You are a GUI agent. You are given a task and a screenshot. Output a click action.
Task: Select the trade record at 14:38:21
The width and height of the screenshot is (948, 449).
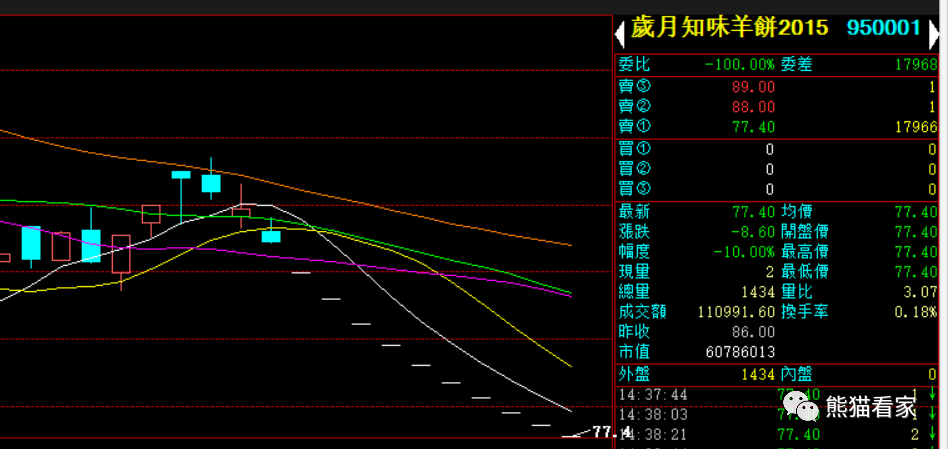778,434
